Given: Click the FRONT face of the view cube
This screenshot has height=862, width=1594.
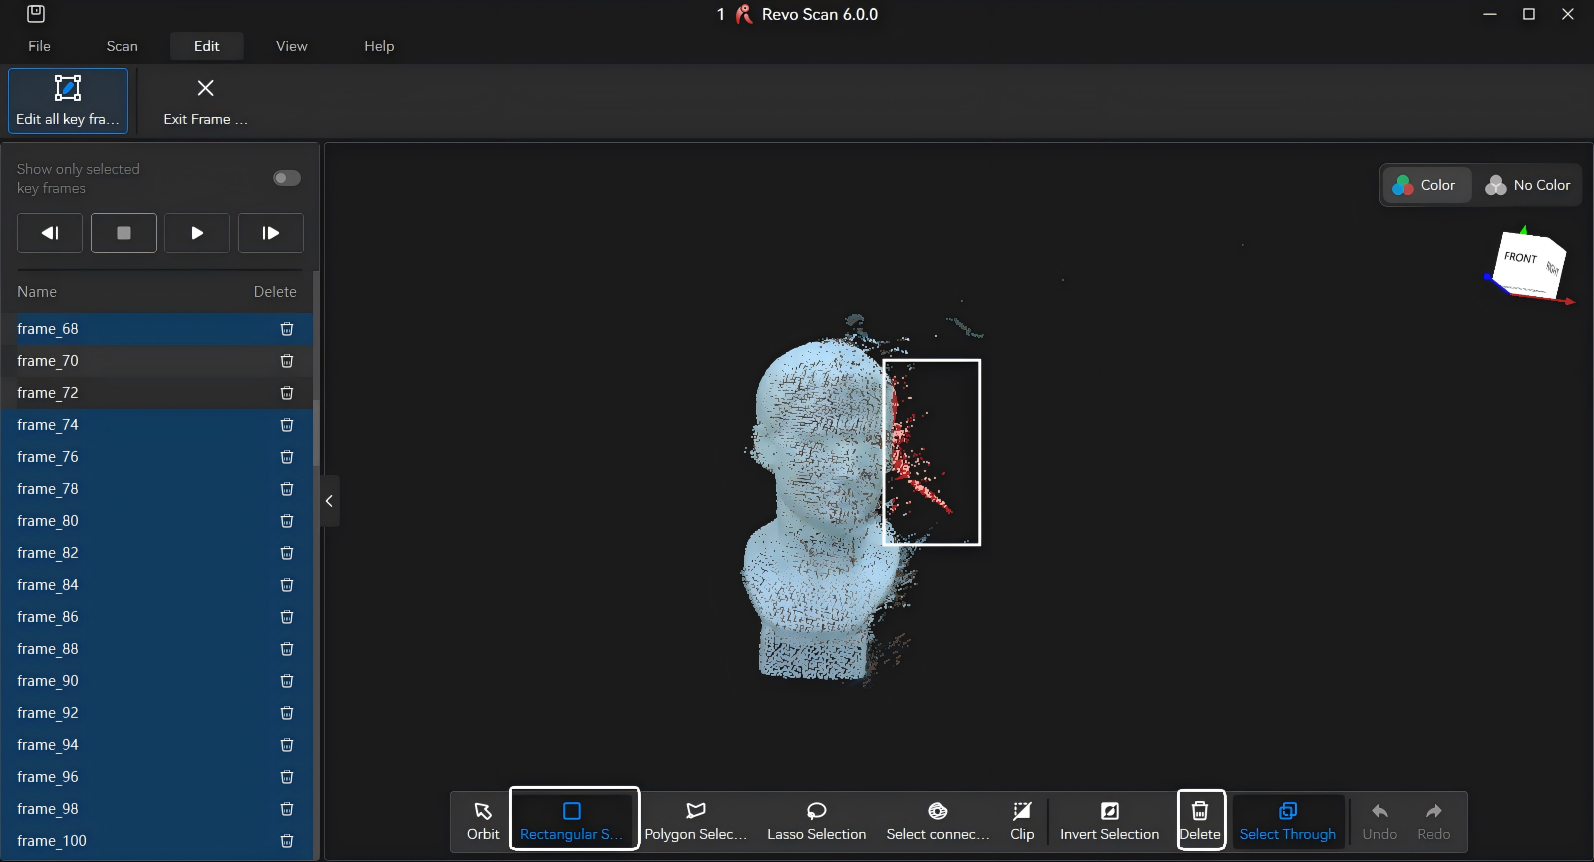Looking at the screenshot, I should [1520, 260].
